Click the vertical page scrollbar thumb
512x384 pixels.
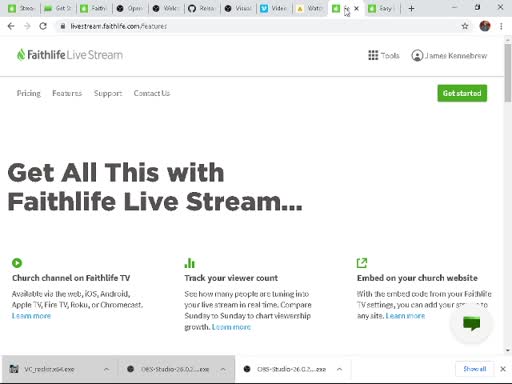click(x=508, y=72)
